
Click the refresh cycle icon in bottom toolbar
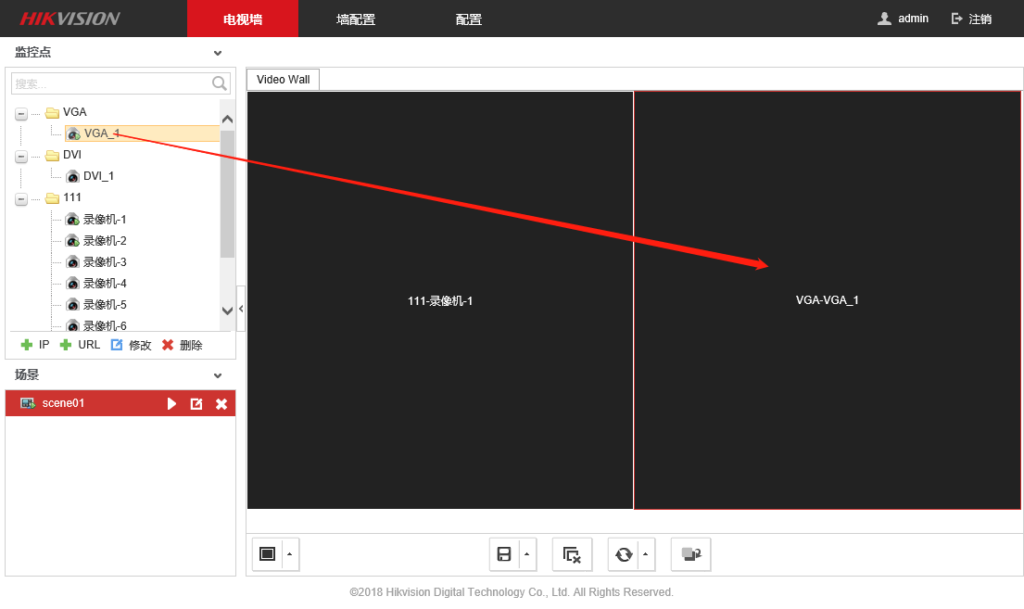point(624,554)
